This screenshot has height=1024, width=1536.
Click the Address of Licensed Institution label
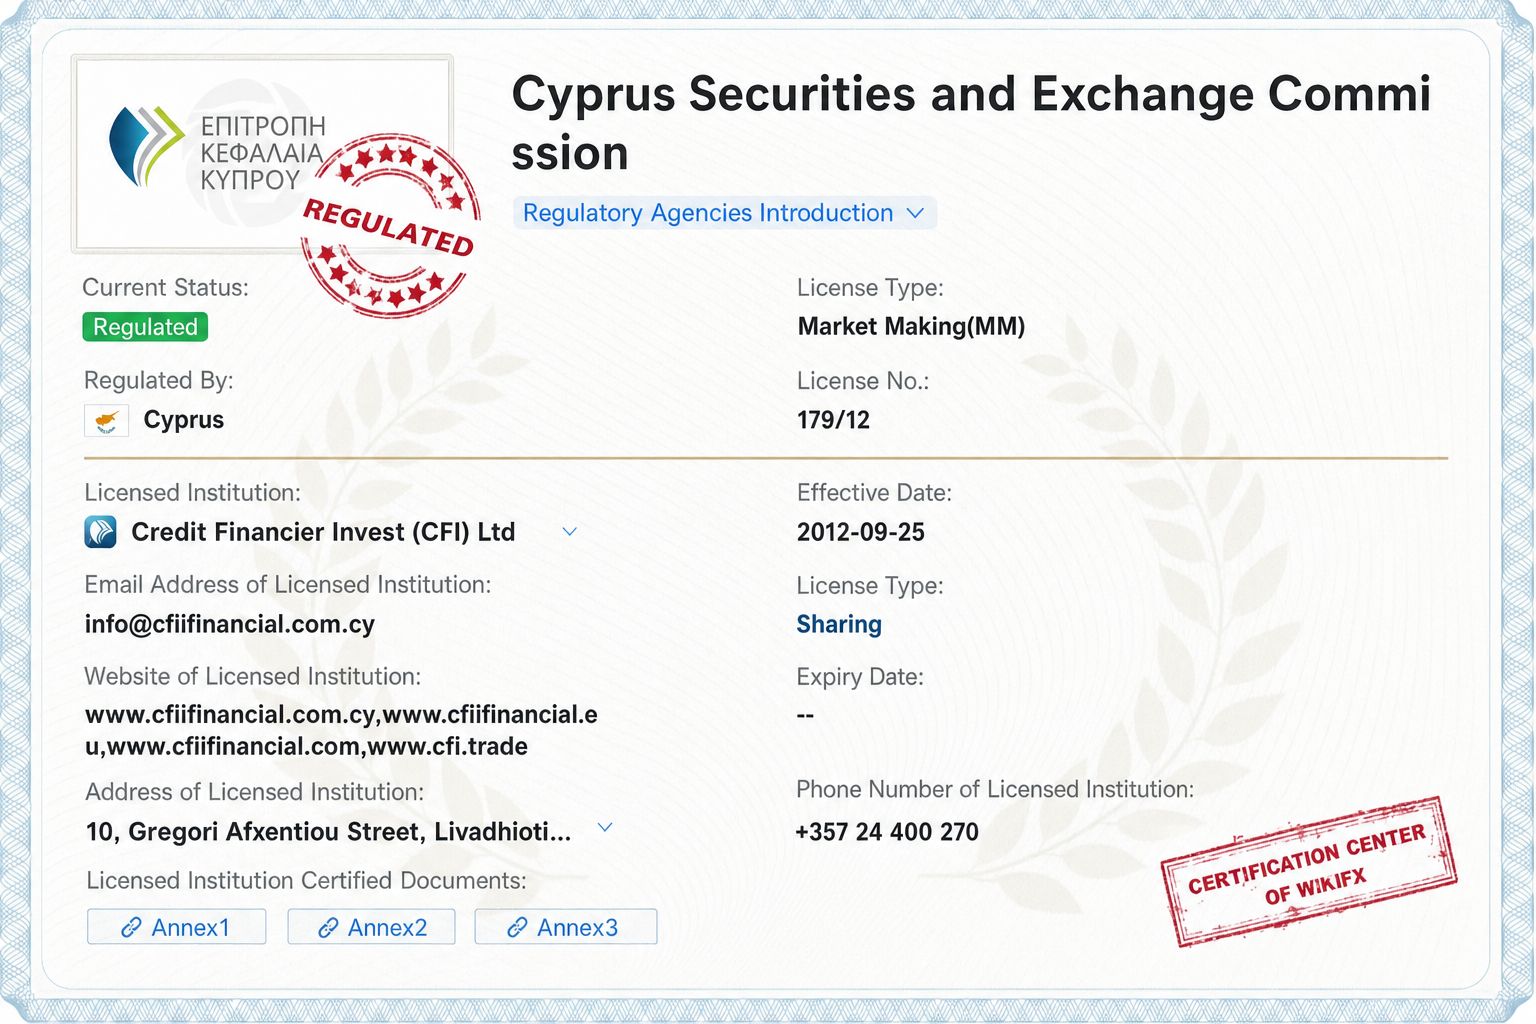click(255, 792)
